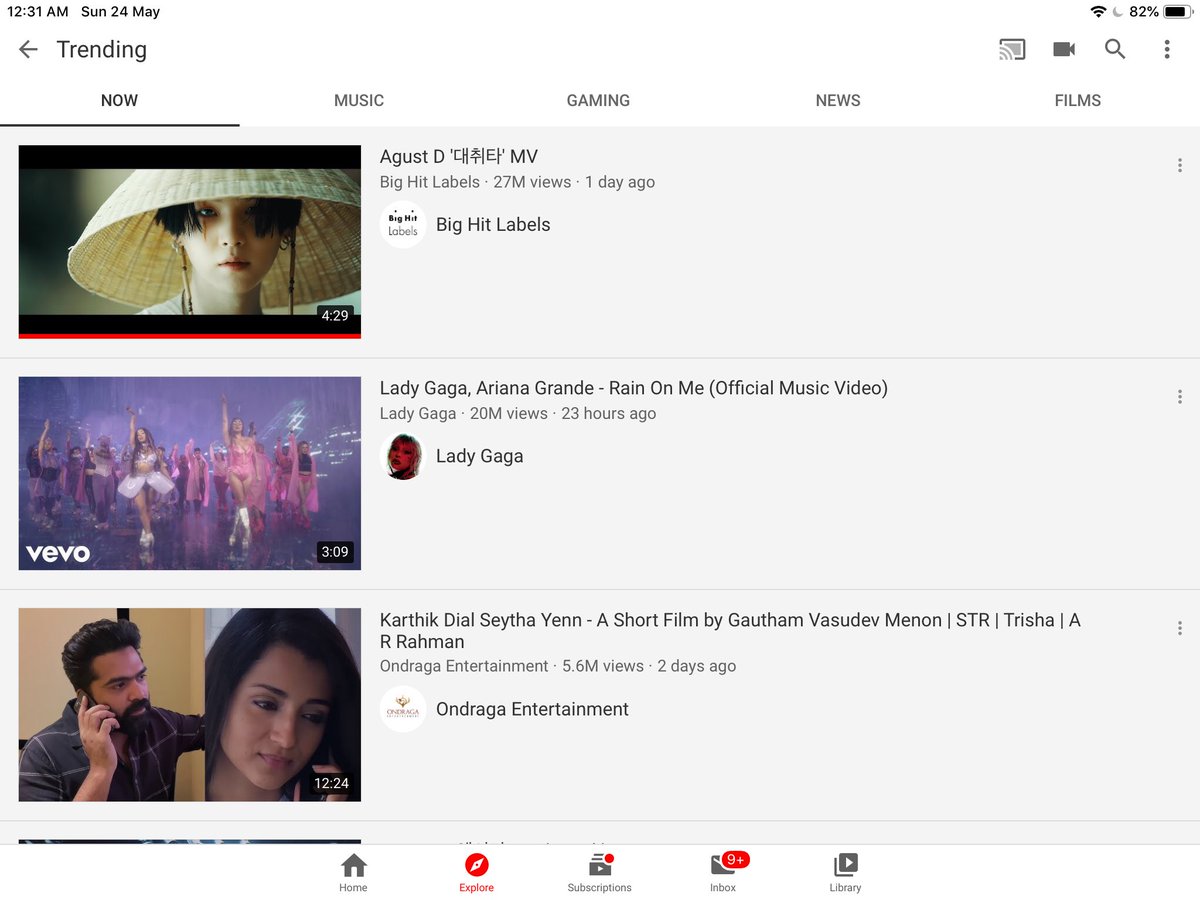
Task: Select the Explore tab in bottom bar
Action: [476, 872]
